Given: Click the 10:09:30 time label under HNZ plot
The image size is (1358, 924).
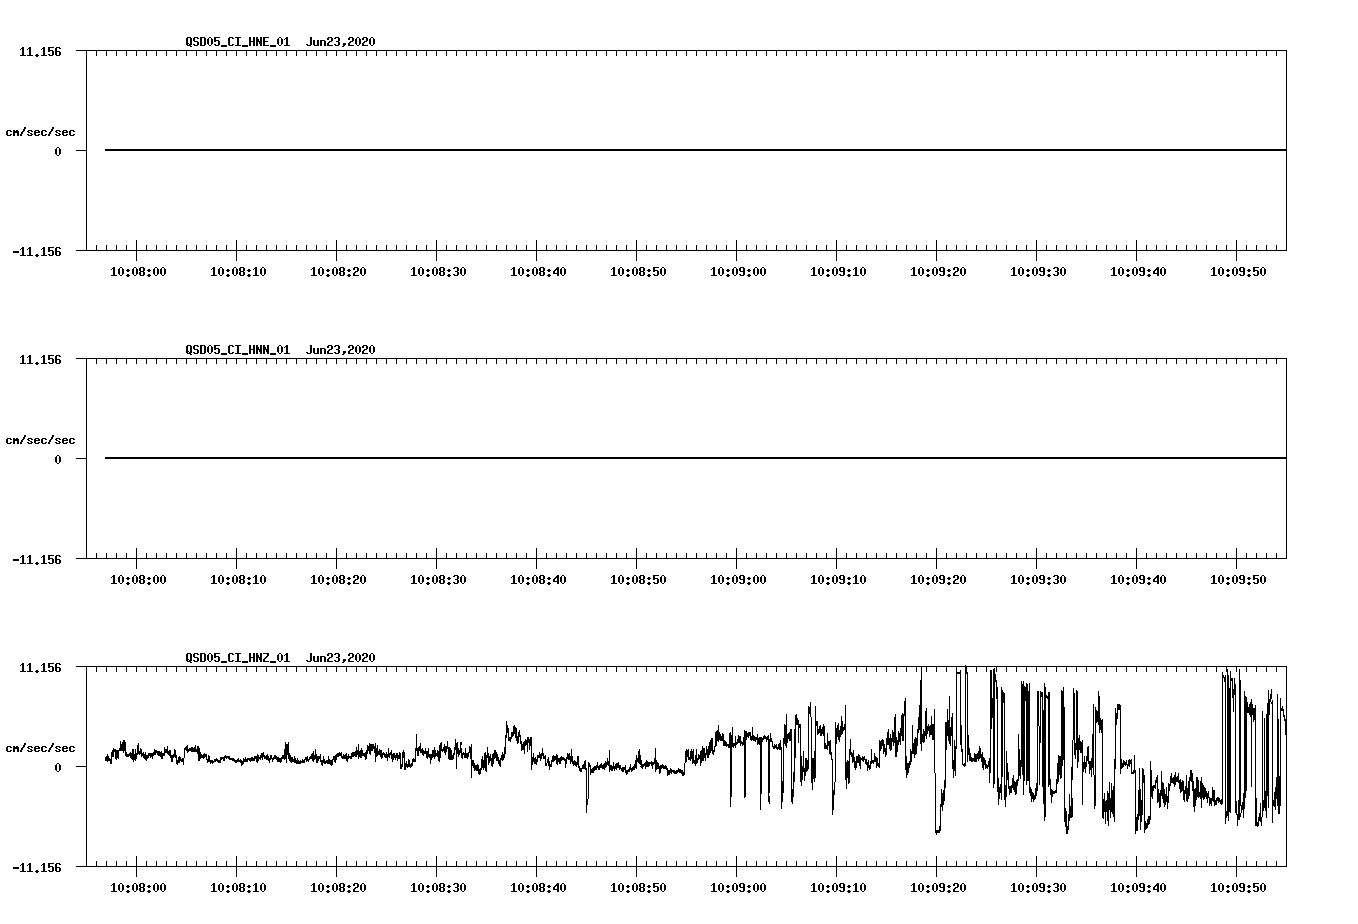Looking at the screenshot, I should 1038,888.
